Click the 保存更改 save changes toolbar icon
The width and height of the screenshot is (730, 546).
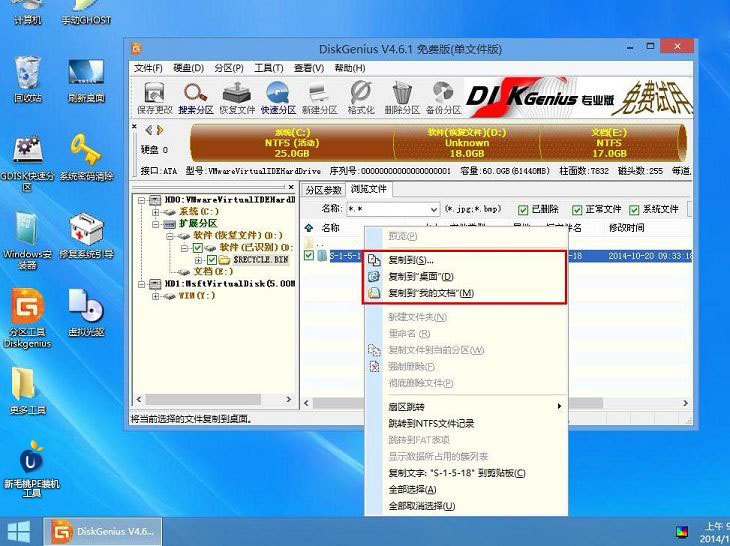point(155,98)
